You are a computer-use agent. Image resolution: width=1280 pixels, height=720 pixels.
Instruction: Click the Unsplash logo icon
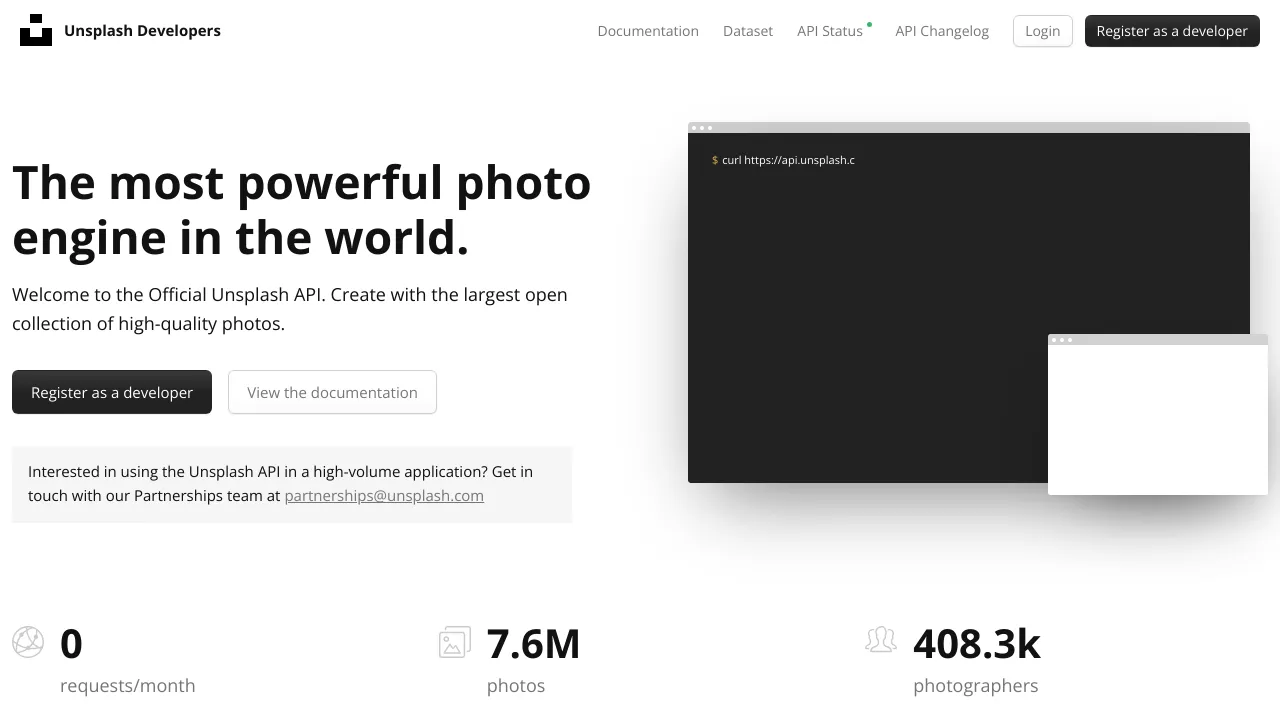[36, 30]
